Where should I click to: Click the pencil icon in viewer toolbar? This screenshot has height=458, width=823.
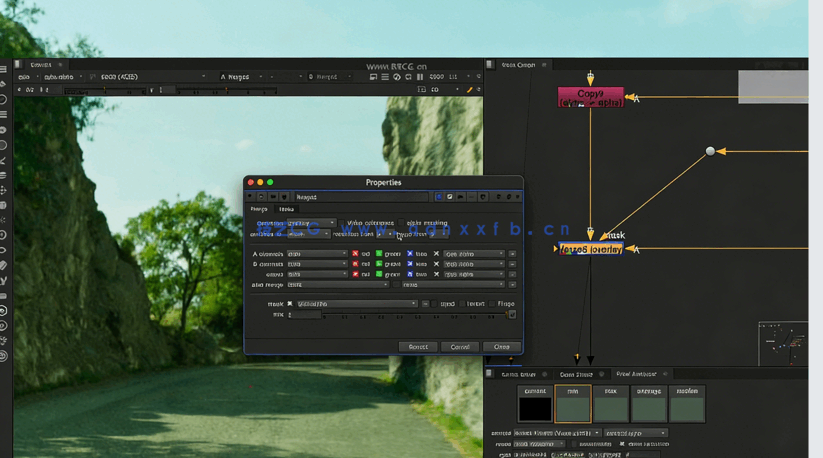click(469, 89)
